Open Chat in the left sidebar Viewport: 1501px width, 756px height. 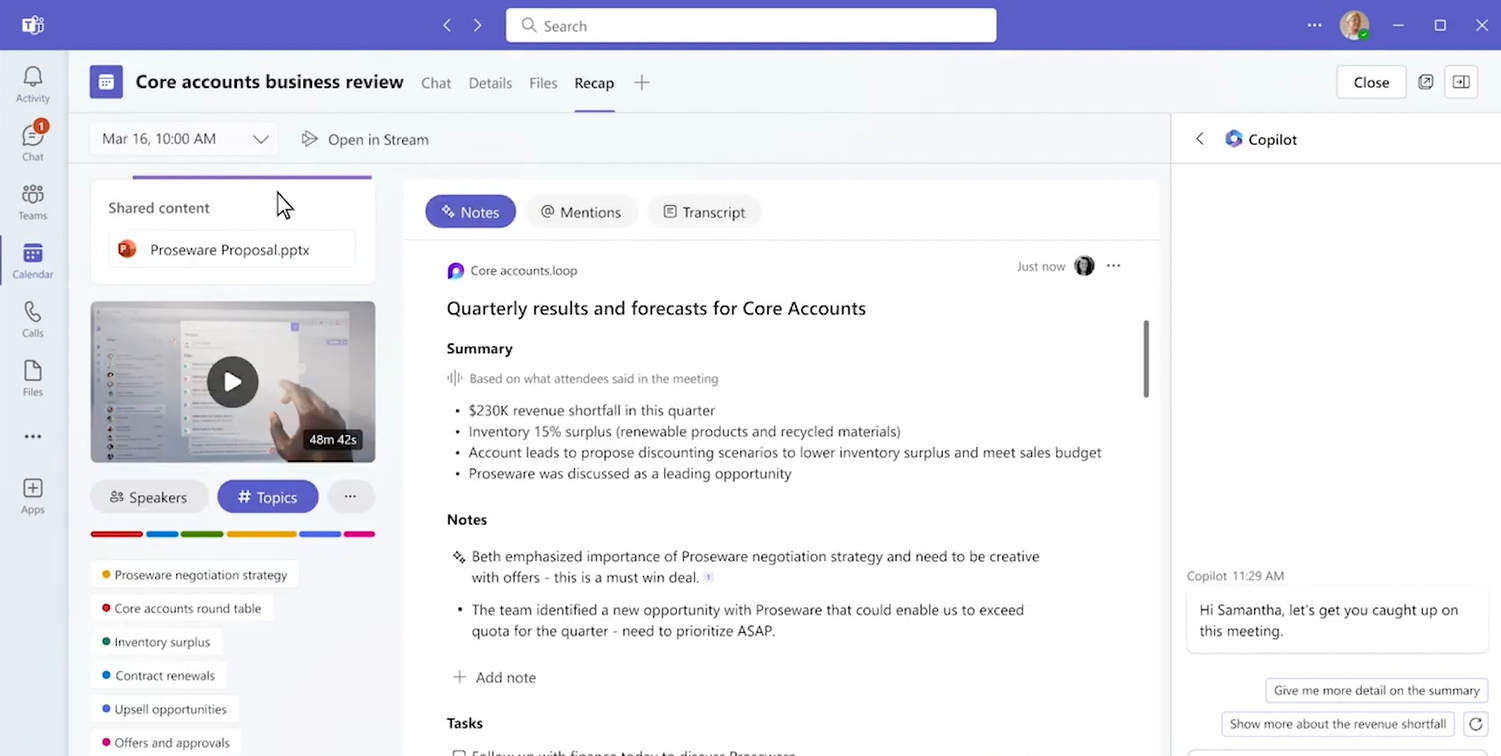pyautogui.click(x=32, y=142)
